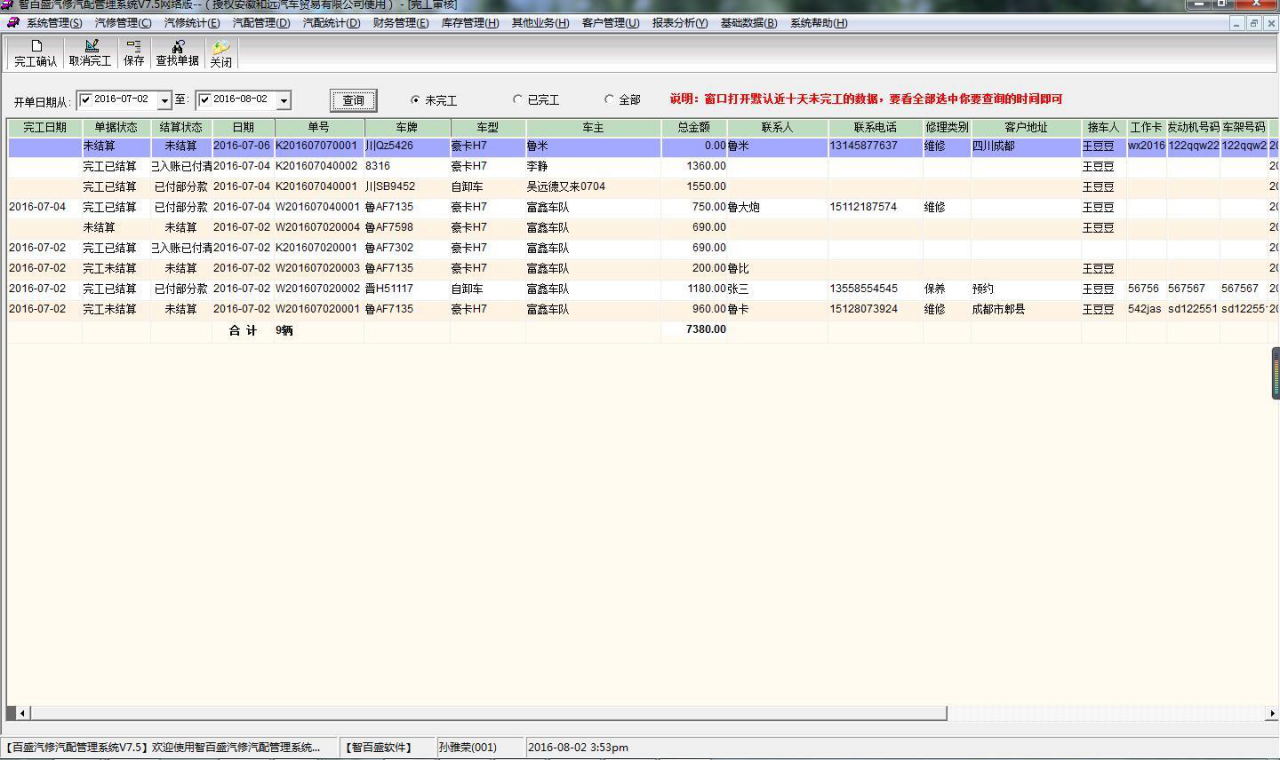
Task: Click total amount 7380.00
Action: tap(706, 329)
